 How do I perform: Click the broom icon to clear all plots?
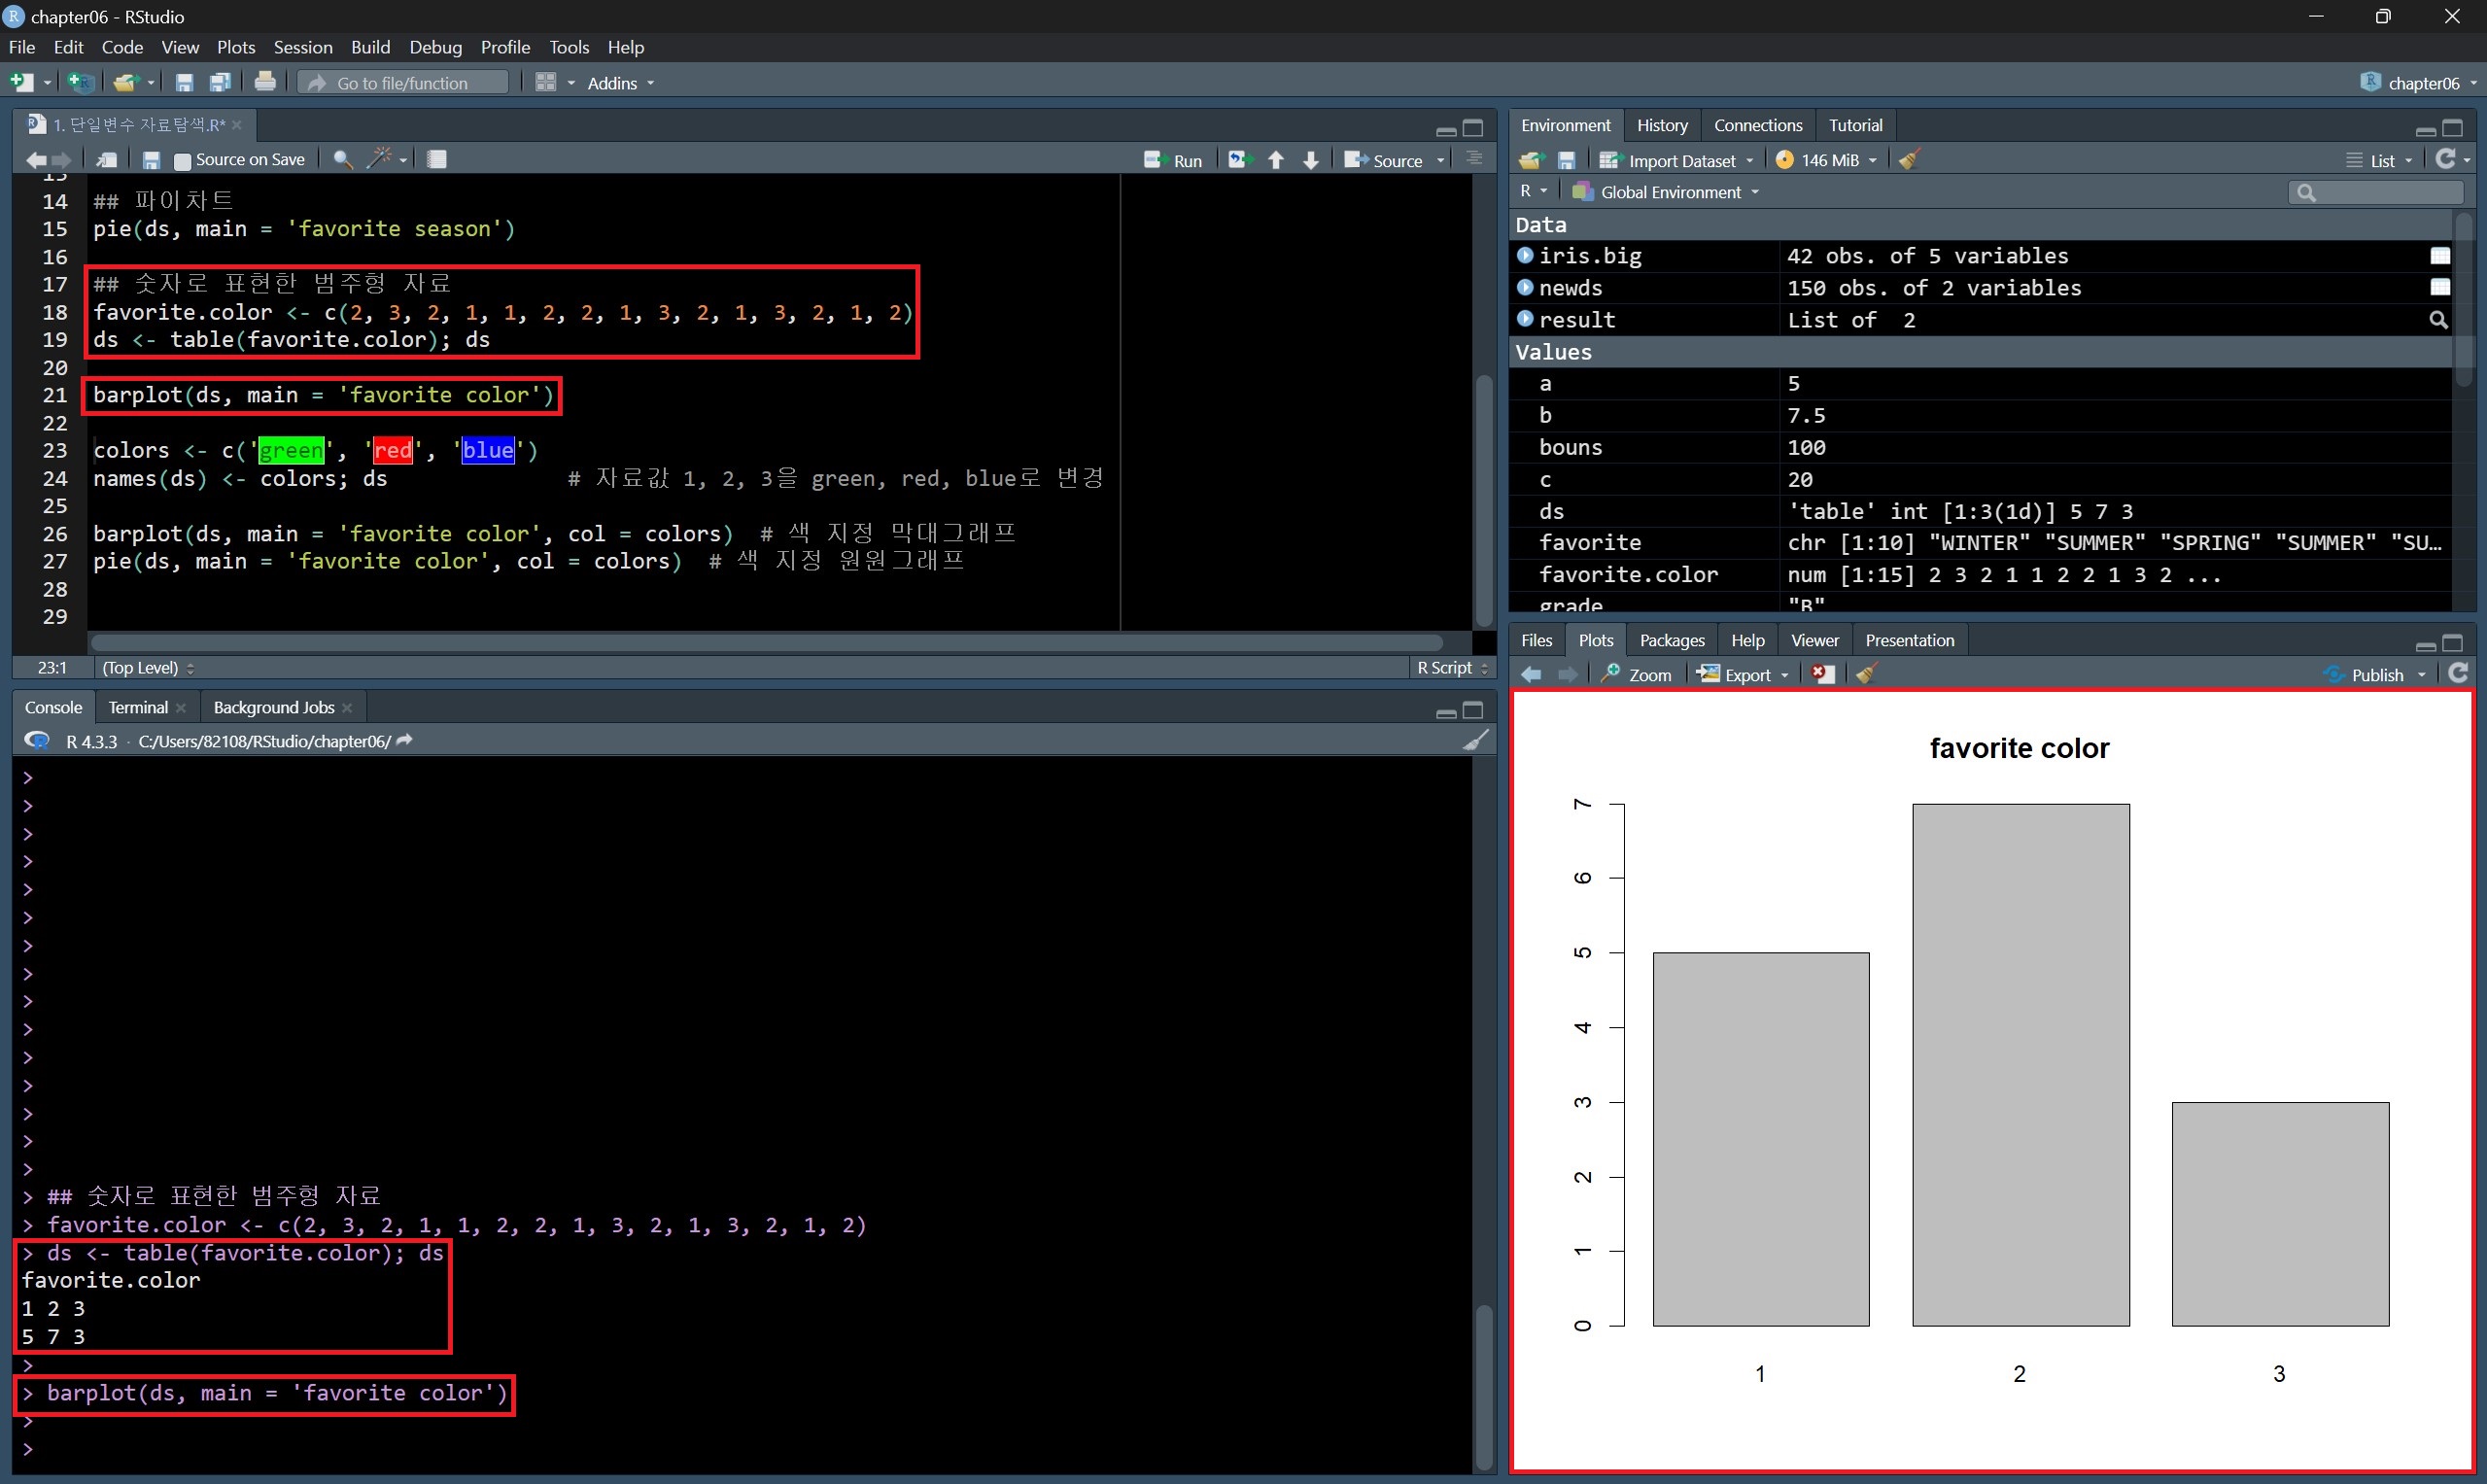tap(1866, 675)
